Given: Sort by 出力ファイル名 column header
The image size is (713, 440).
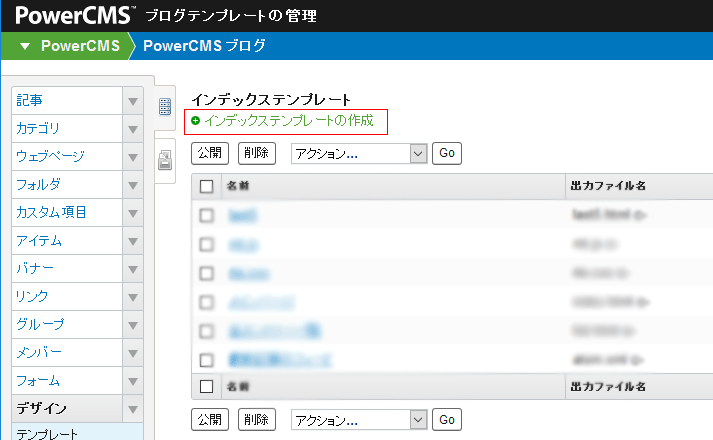Looking at the screenshot, I should click(608, 186).
